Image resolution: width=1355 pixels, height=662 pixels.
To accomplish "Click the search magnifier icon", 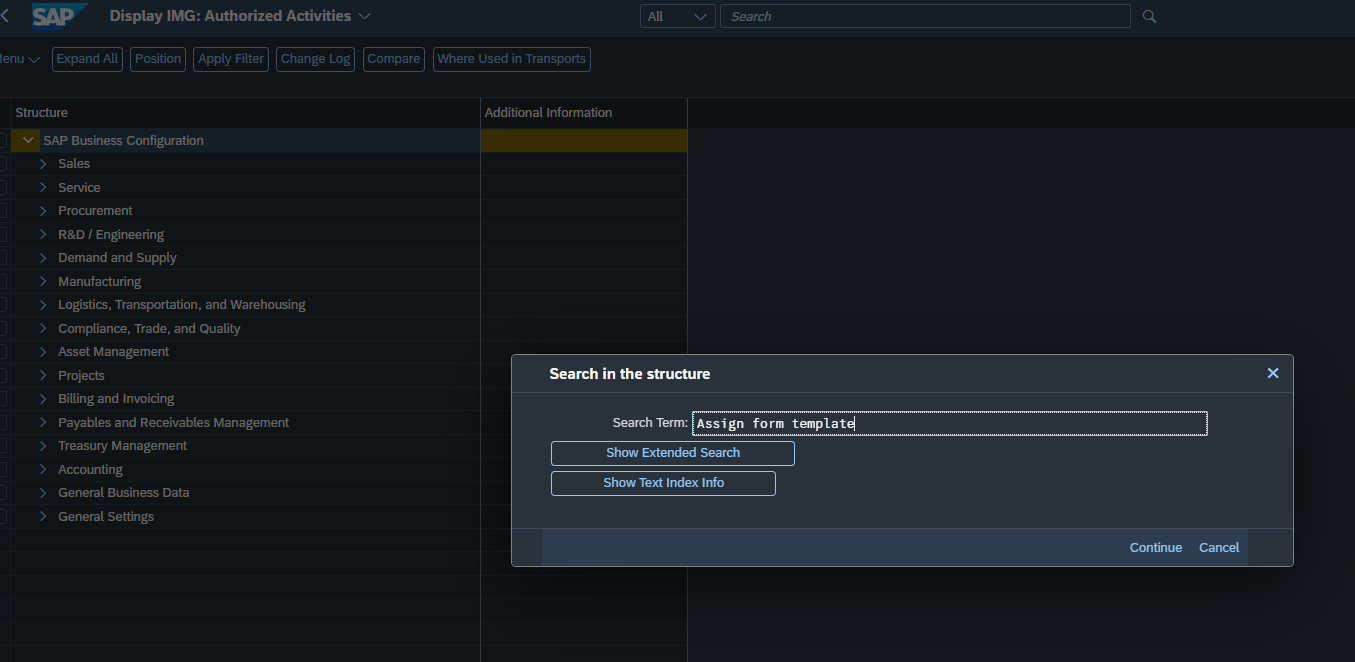I will click(x=1148, y=16).
